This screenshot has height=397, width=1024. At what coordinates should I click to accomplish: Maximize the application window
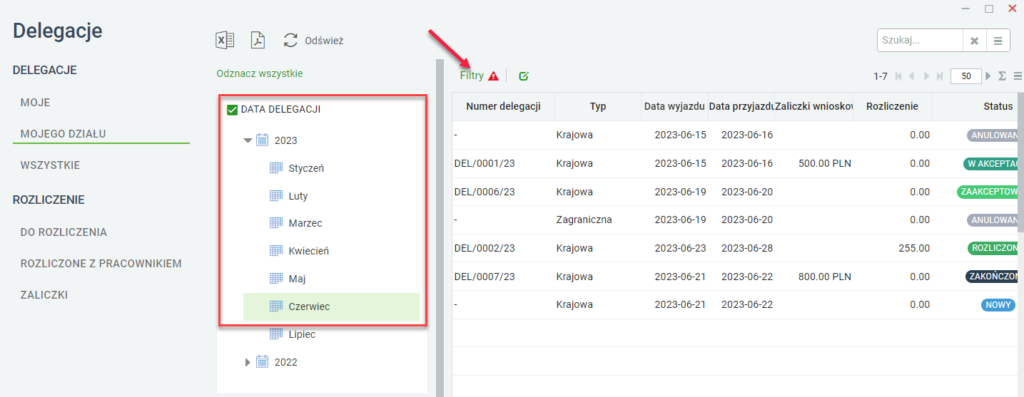989,8
